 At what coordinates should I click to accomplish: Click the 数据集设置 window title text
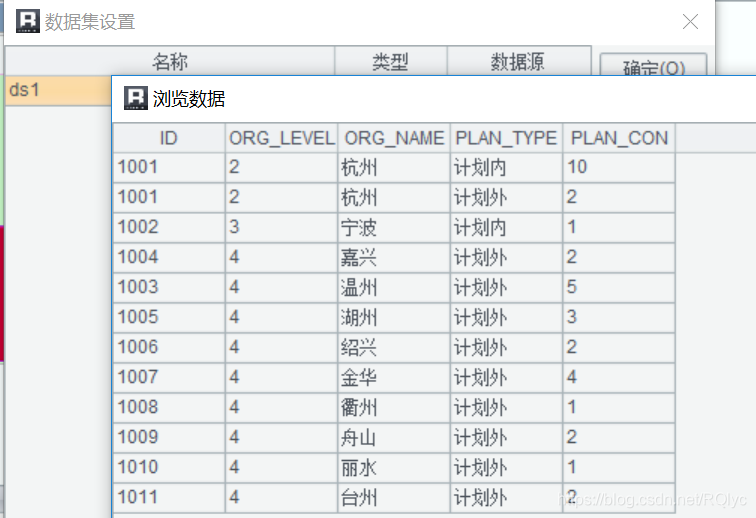pyautogui.click(x=90, y=22)
